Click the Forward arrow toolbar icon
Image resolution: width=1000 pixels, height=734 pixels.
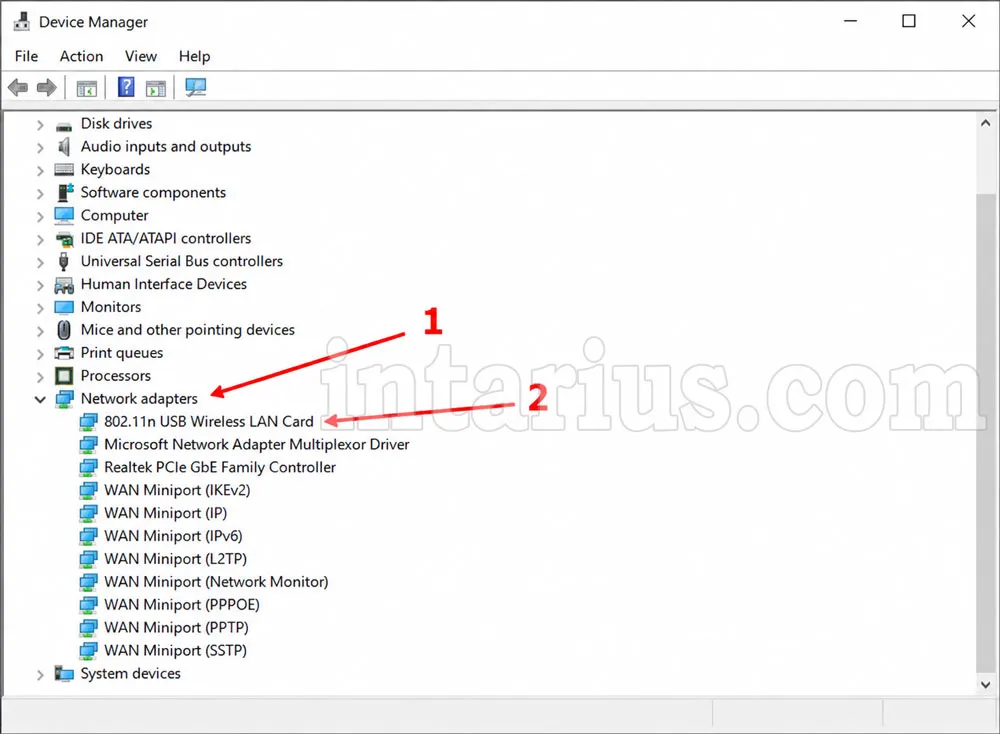[x=47, y=87]
